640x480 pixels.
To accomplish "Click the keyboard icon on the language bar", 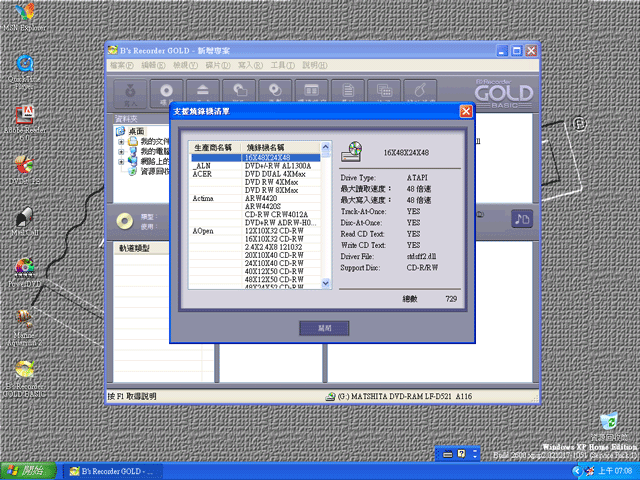I will tap(448, 454).
